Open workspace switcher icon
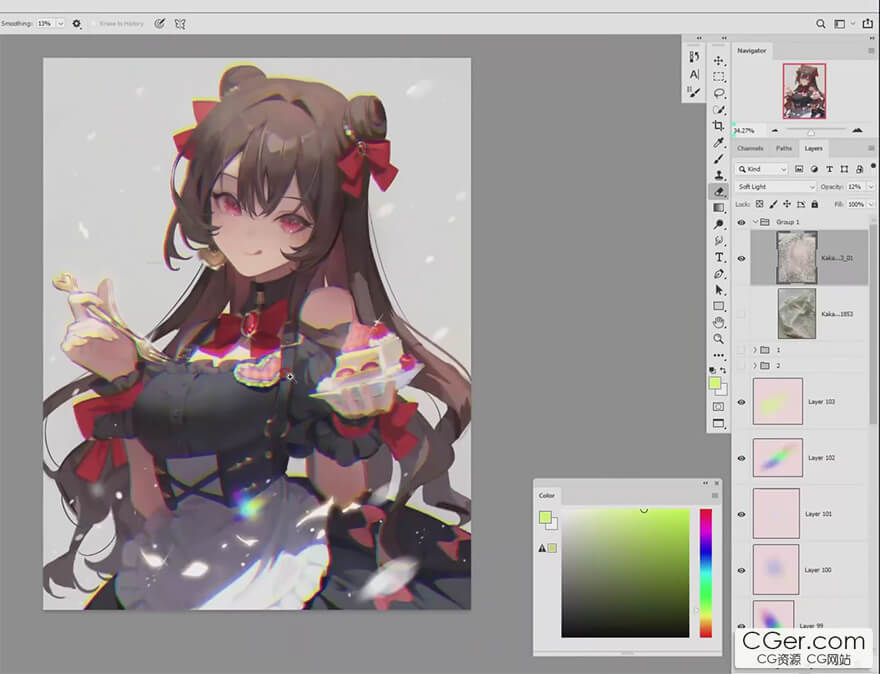 pos(840,24)
